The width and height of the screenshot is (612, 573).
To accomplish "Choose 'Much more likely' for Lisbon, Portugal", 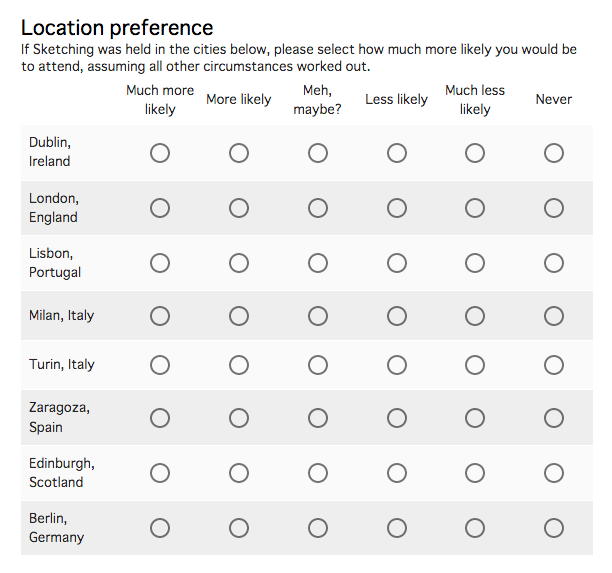I will point(160,263).
